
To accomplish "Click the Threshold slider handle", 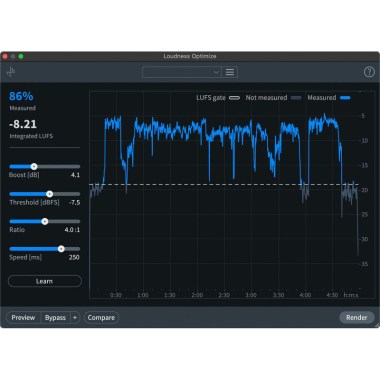I will click(49, 194).
